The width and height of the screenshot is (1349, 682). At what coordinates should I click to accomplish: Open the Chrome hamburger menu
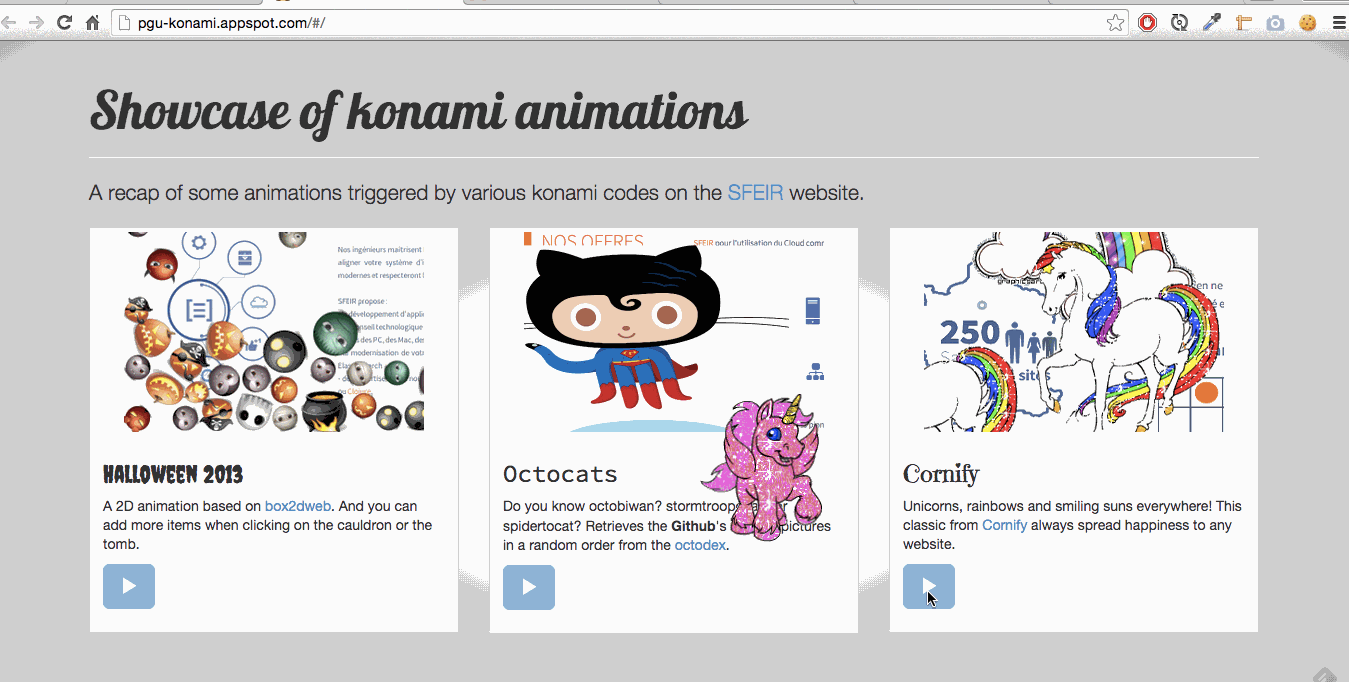pyautogui.click(x=1339, y=22)
